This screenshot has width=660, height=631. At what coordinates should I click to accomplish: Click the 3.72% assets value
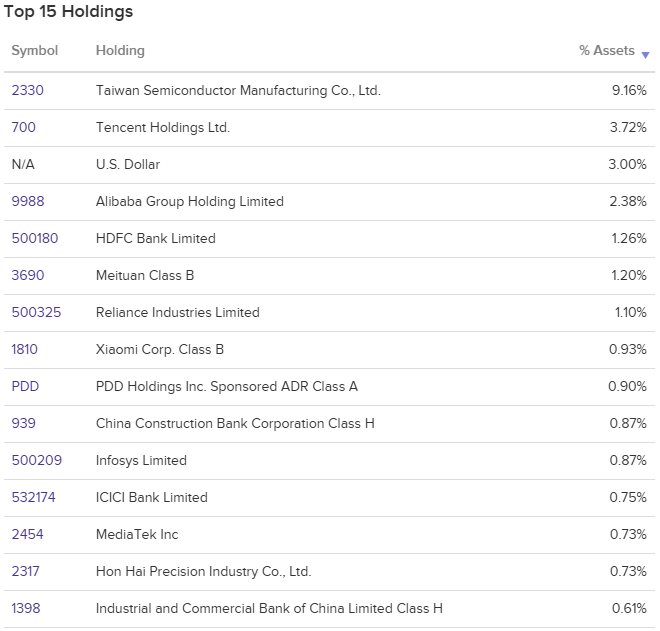628,128
